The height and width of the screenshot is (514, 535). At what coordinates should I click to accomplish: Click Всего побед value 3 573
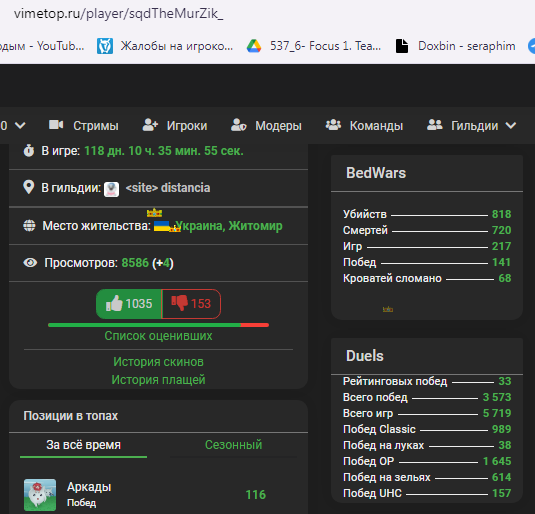(x=497, y=397)
